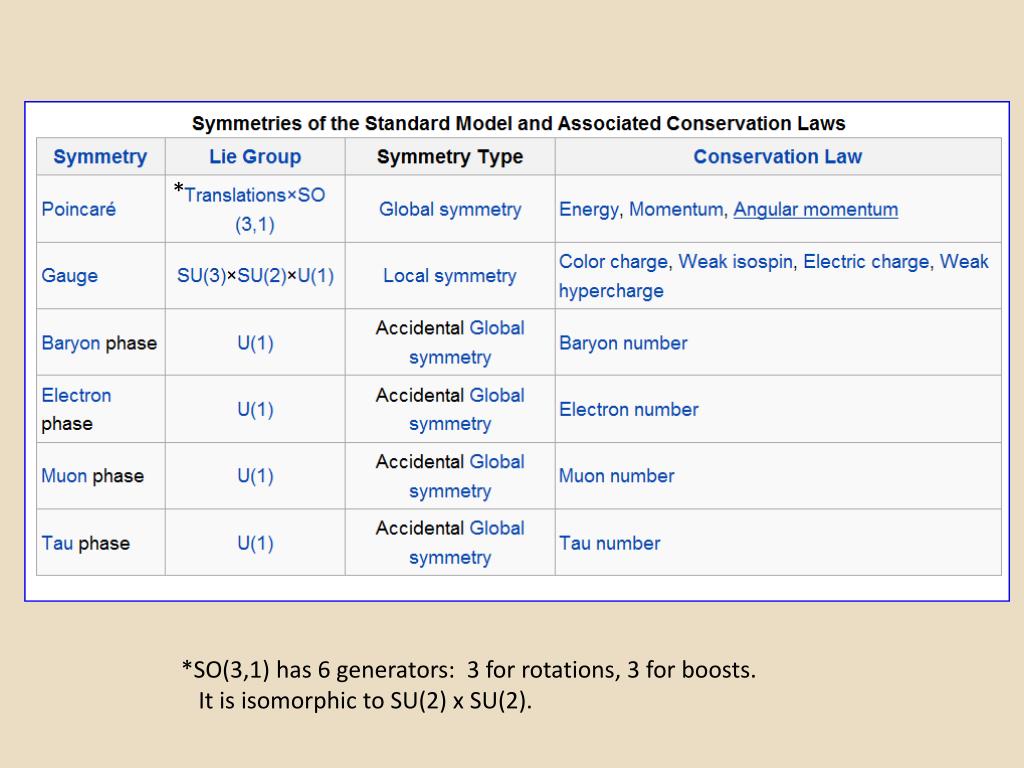Click the Electron number link
This screenshot has width=1024, height=768.
point(629,409)
